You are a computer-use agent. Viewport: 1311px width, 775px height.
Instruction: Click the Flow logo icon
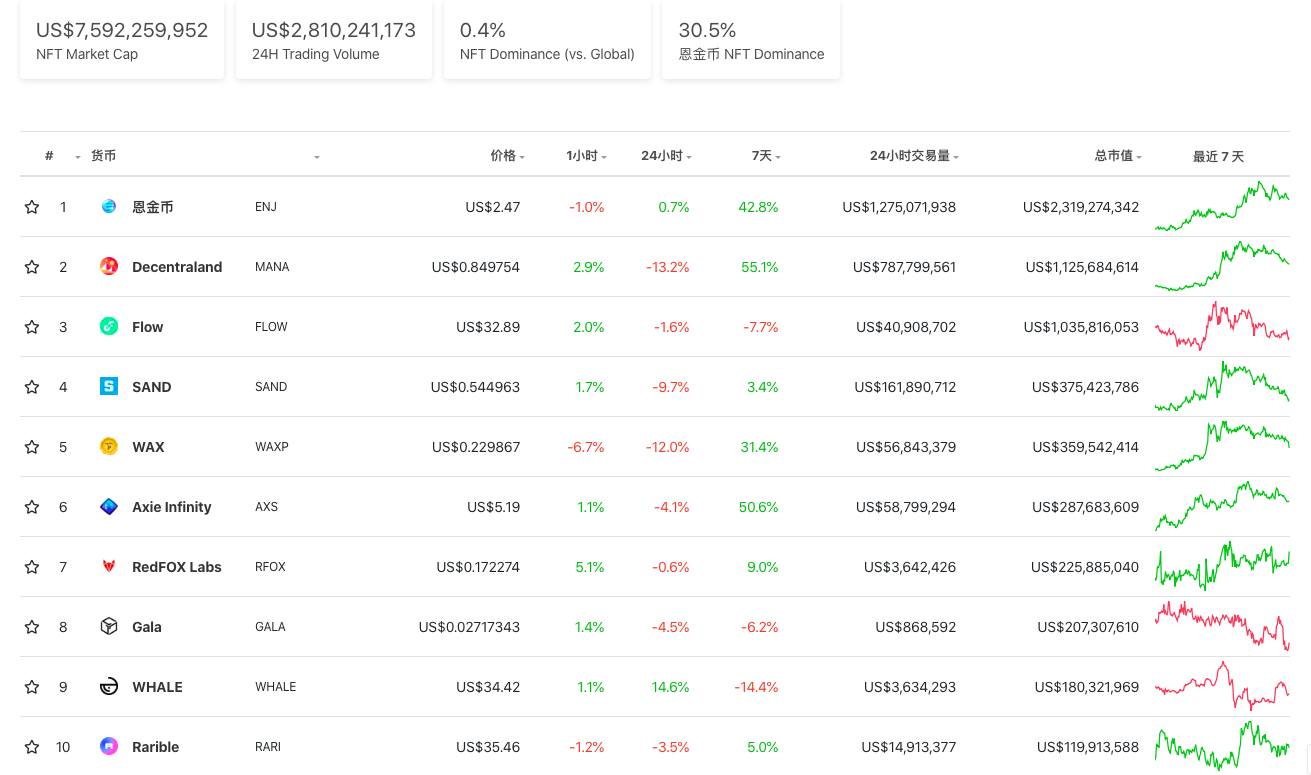pyautogui.click(x=109, y=327)
